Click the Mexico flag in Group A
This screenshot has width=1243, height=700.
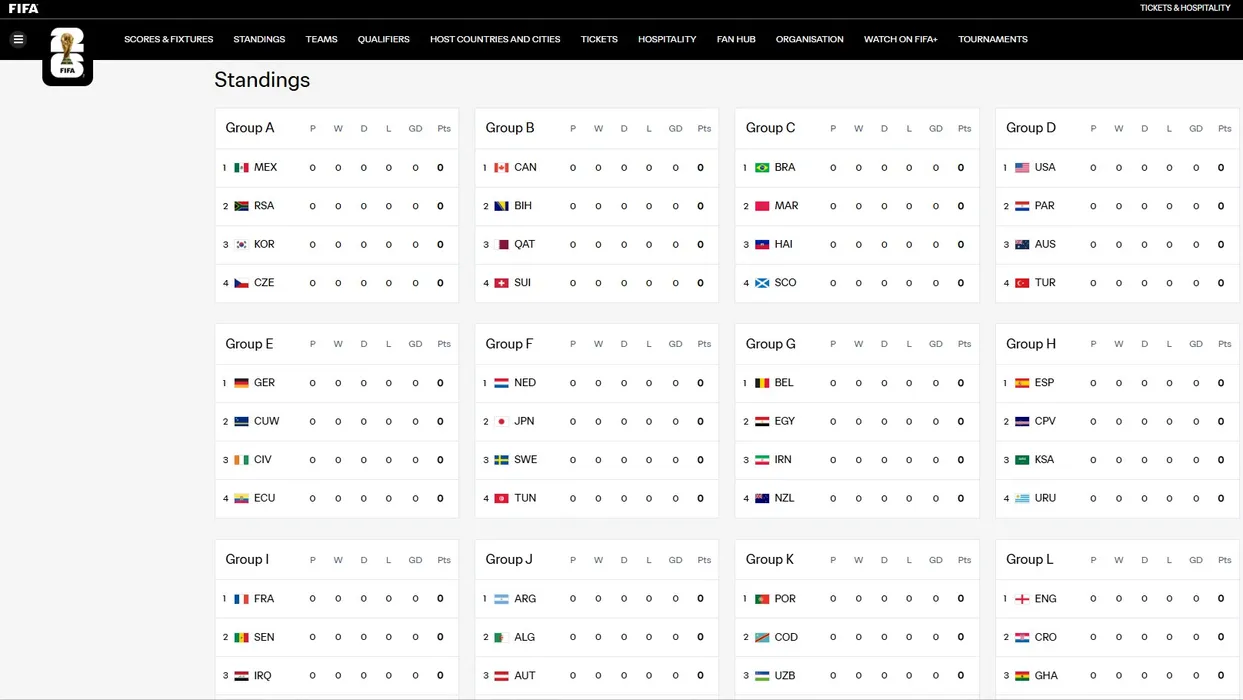pos(241,168)
